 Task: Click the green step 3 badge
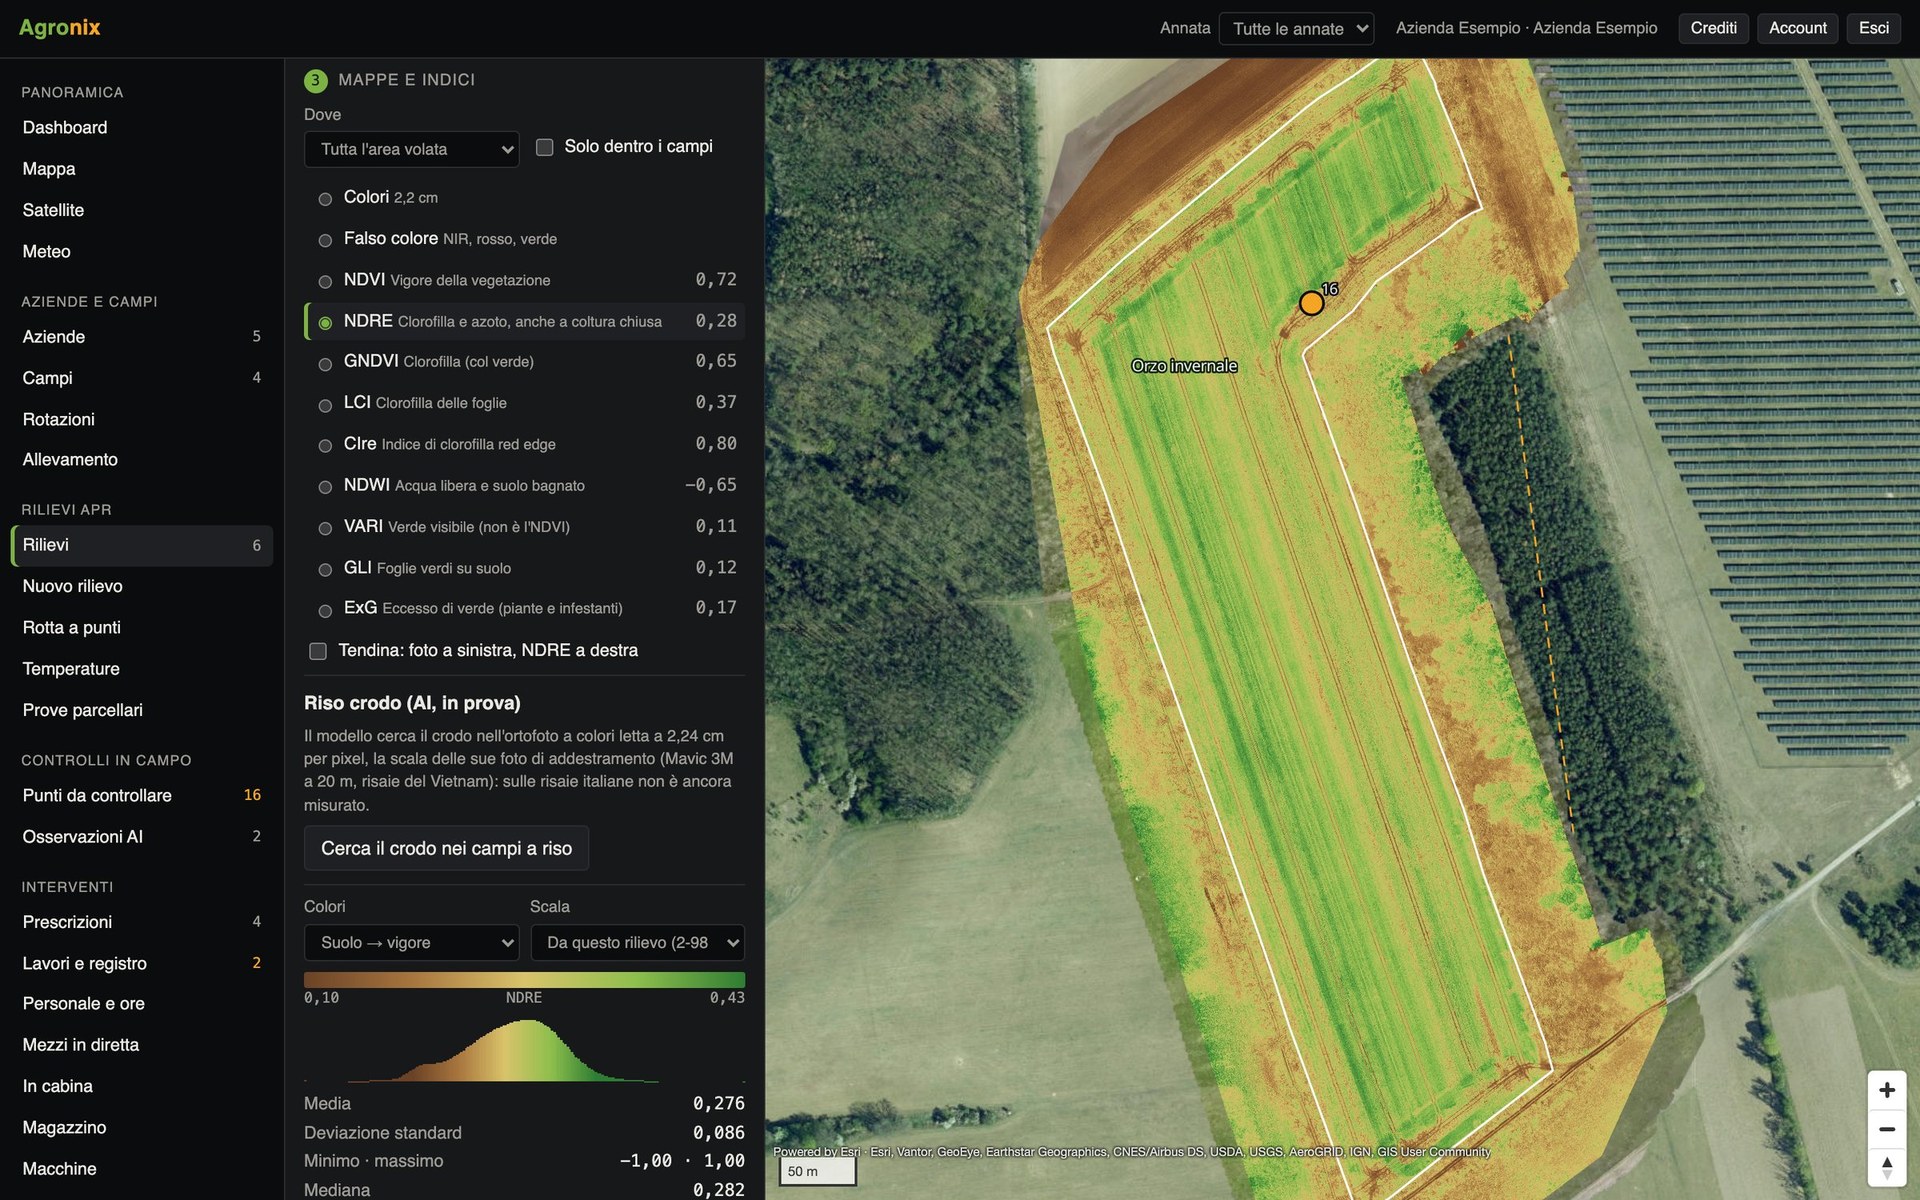[x=315, y=80]
